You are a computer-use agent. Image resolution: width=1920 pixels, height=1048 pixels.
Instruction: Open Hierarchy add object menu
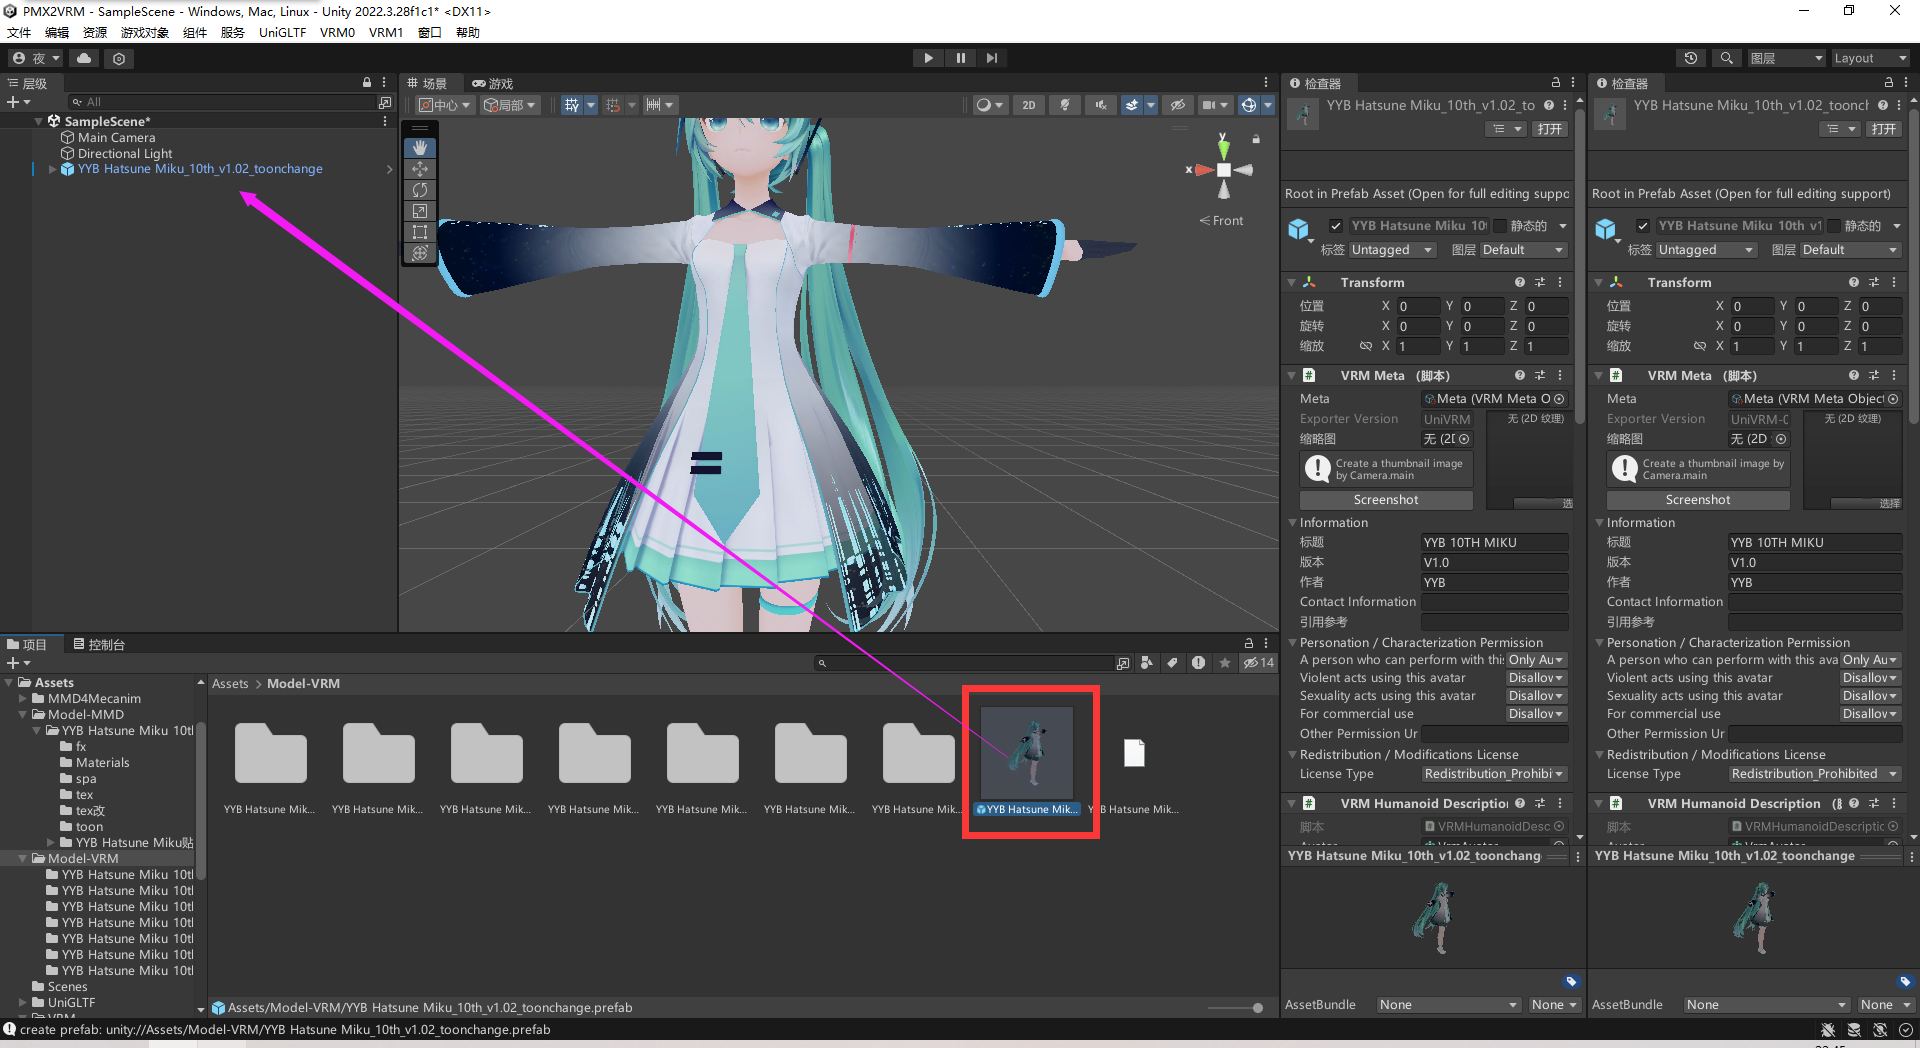[18, 102]
